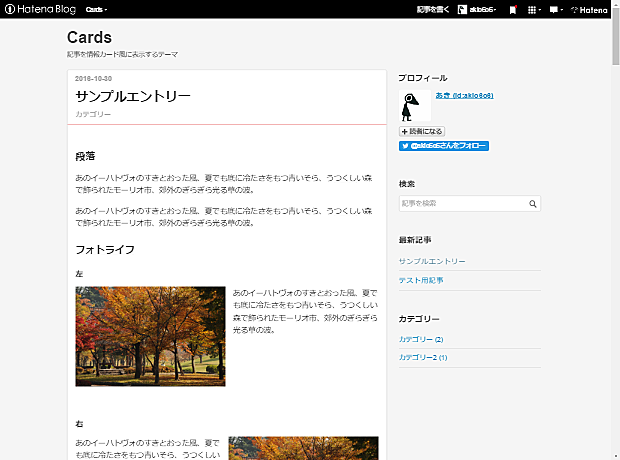Click the profile avatar bird image

(415, 106)
